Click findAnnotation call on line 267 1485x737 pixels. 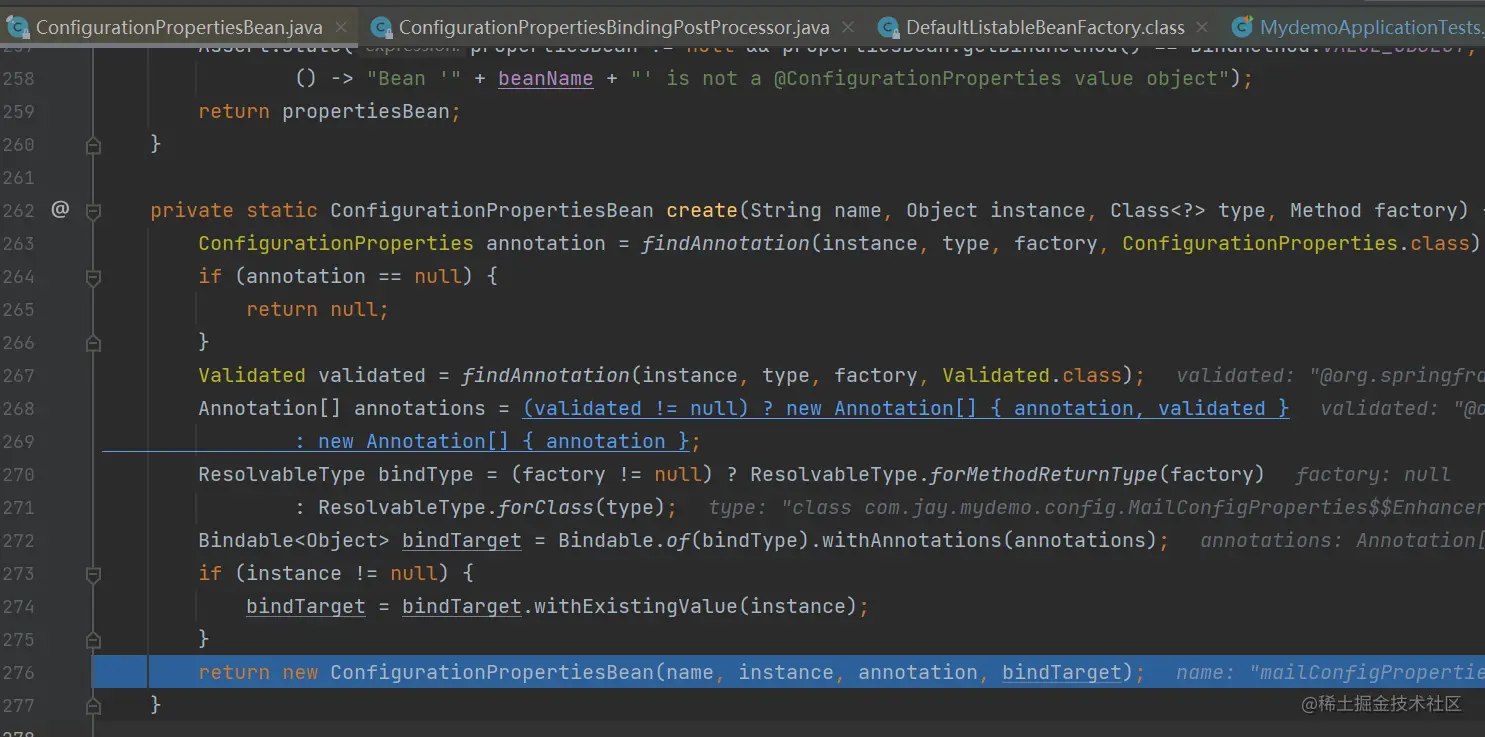(x=545, y=375)
